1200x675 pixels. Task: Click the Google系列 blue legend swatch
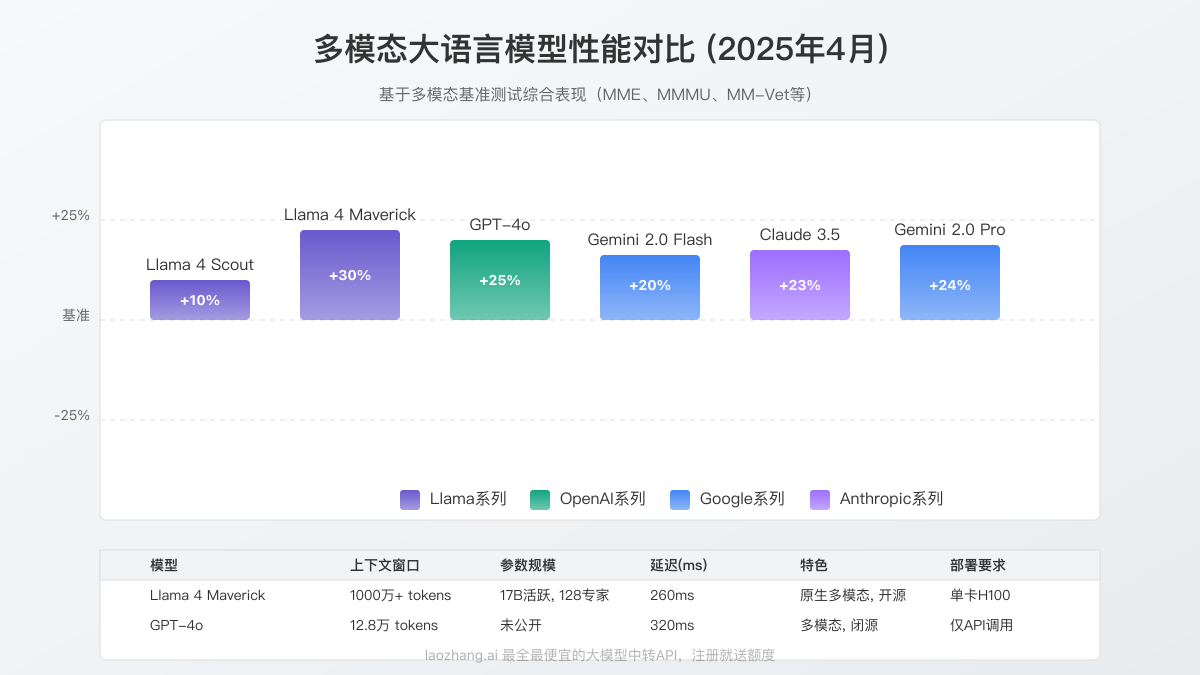click(680, 500)
